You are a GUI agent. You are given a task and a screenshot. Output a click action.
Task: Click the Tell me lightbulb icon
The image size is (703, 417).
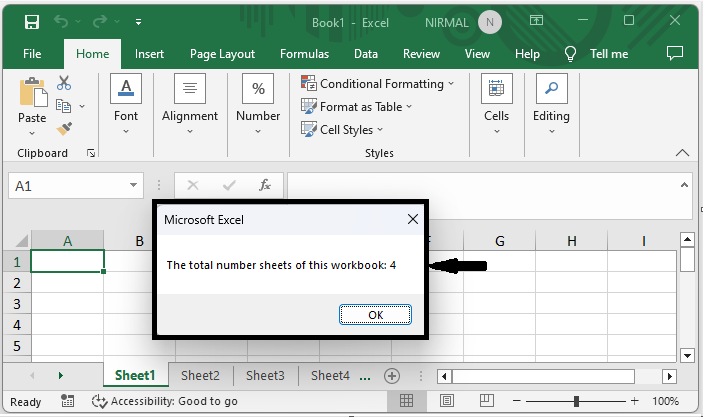(571, 54)
